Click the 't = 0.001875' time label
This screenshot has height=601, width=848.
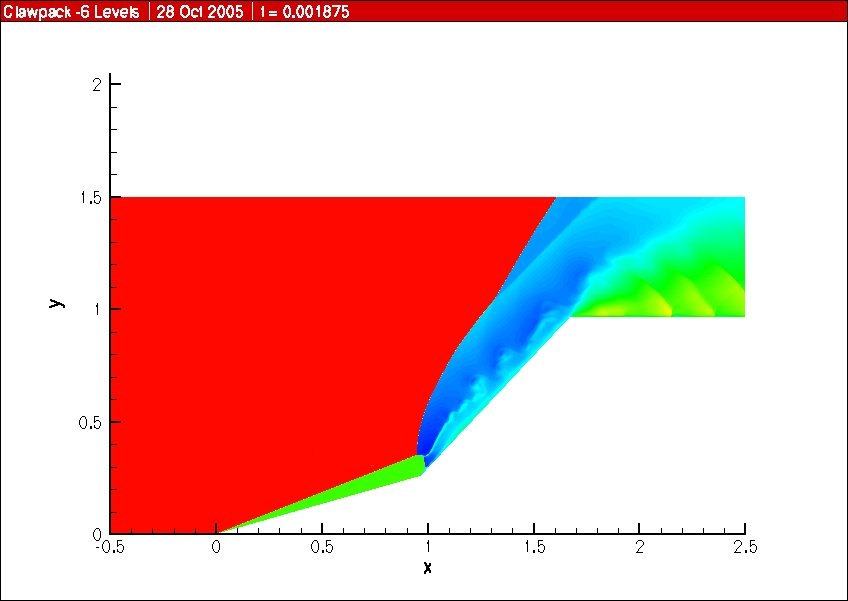pyautogui.click(x=304, y=12)
